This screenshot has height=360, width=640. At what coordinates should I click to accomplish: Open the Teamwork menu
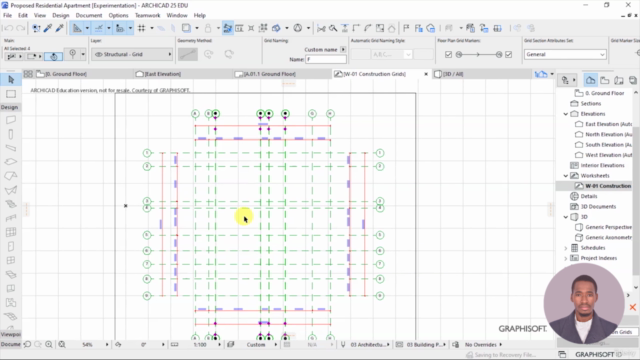(147, 15)
